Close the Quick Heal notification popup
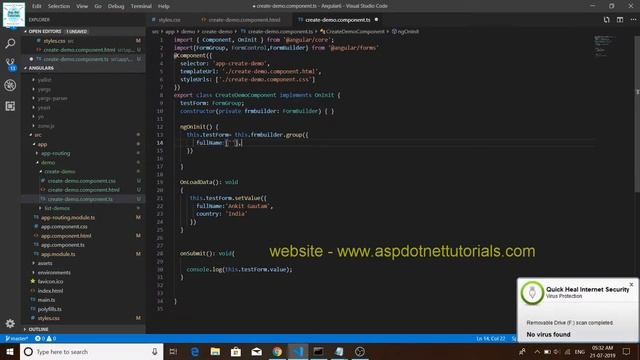Image resolution: width=640 pixels, height=360 pixels. [x=631, y=284]
